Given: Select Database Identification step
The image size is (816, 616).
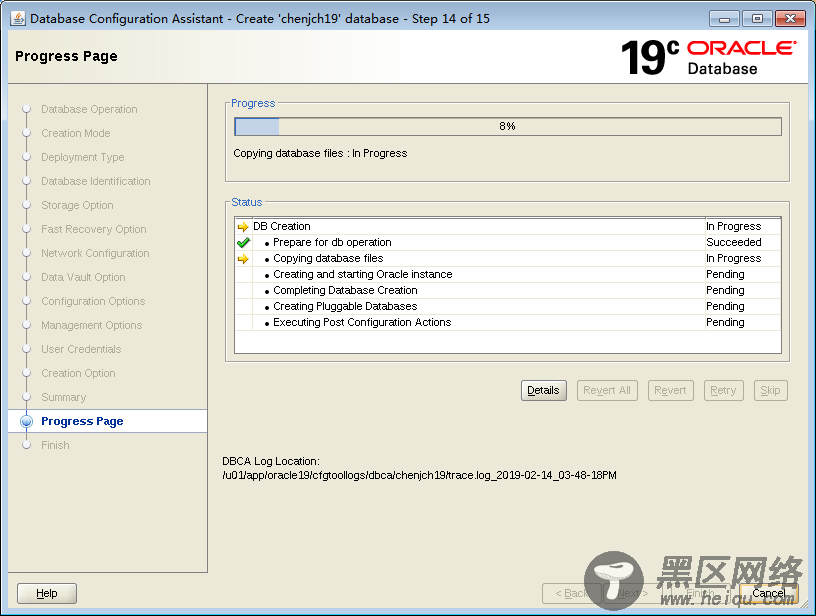Looking at the screenshot, I should (x=96, y=181).
